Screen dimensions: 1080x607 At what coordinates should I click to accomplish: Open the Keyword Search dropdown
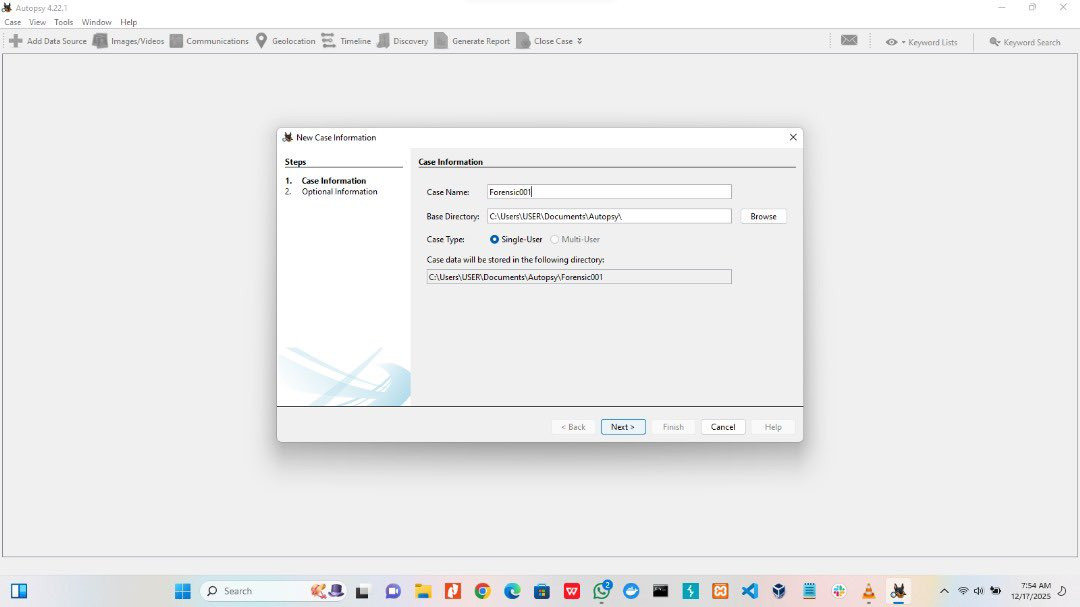[1025, 42]
